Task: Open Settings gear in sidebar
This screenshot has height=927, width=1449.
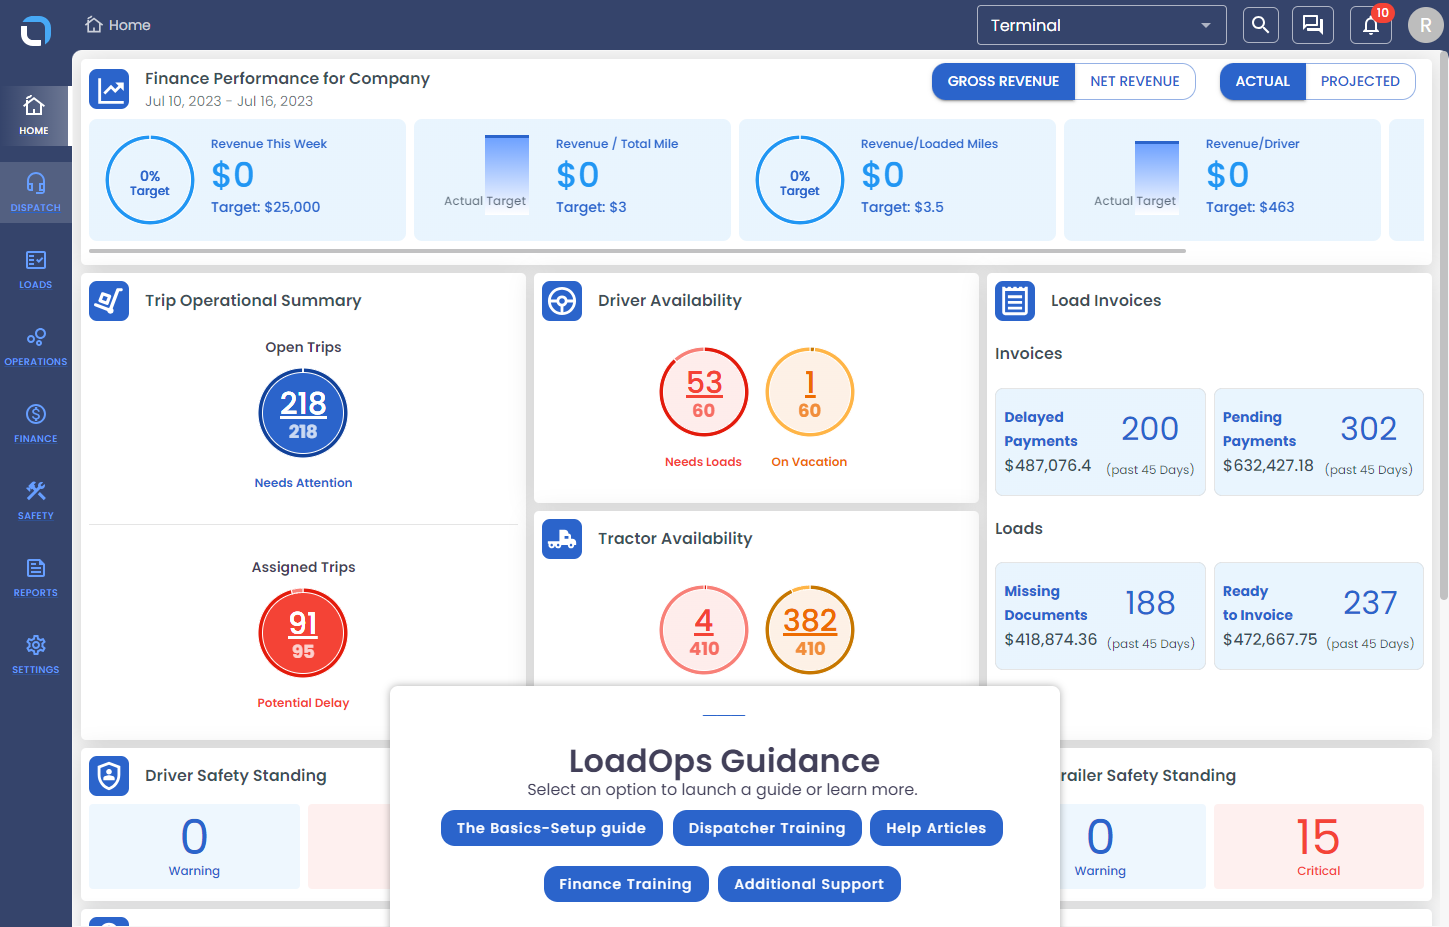Action: pos(35,655)
